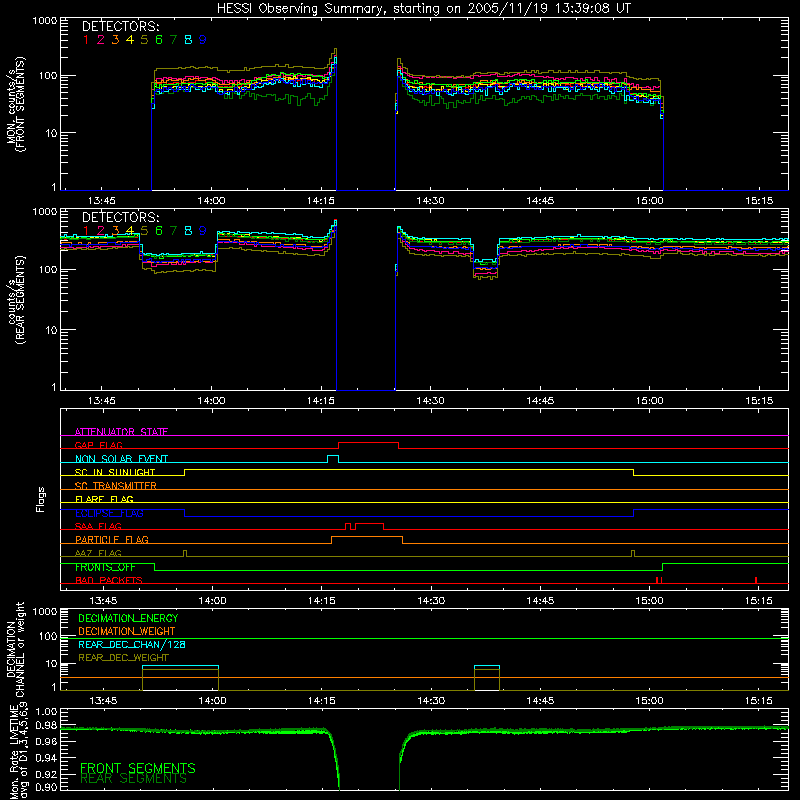Click cyan decimation pulse near 14:37
The width and height of the screenshot is (800, 800).
click(487, 666)
